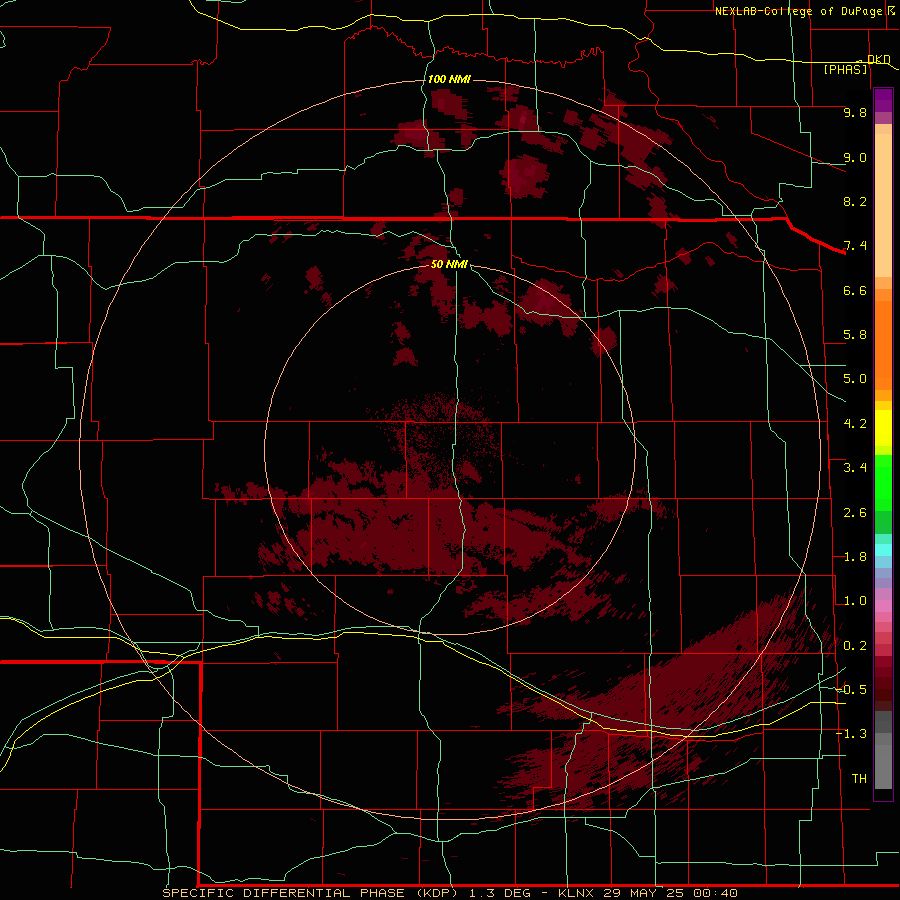This screenshot has width=900, height=900.
Task: Click the 1.3 DEG elevation text
Action: click(501, 893)
